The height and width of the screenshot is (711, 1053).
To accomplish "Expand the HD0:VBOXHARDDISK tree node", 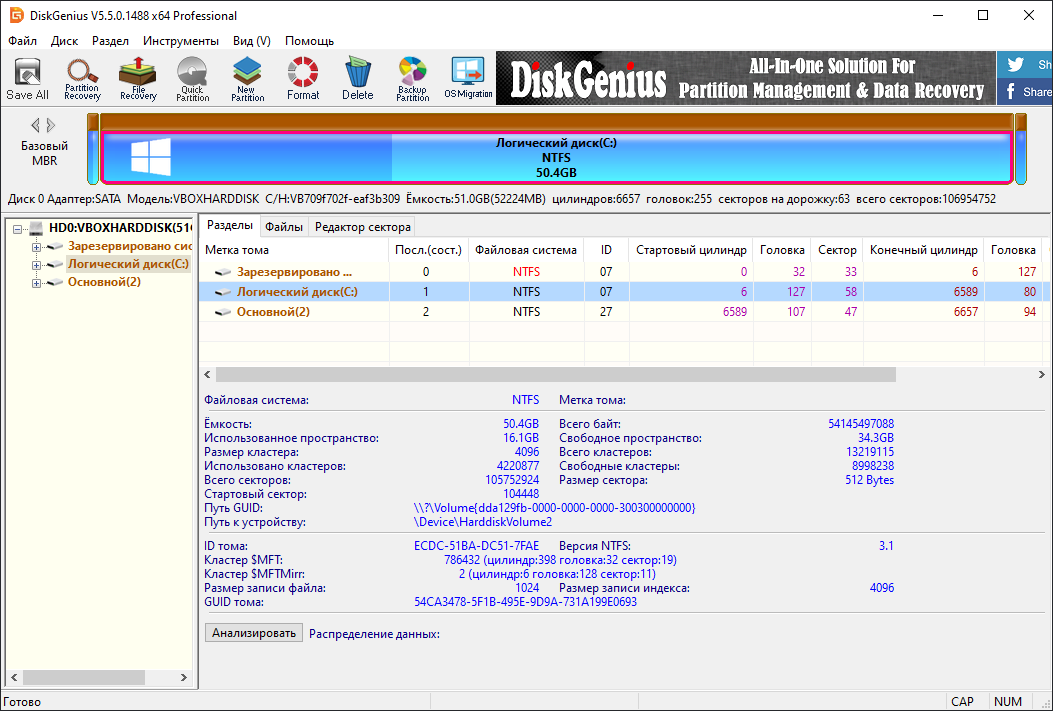I will [18, 229].
